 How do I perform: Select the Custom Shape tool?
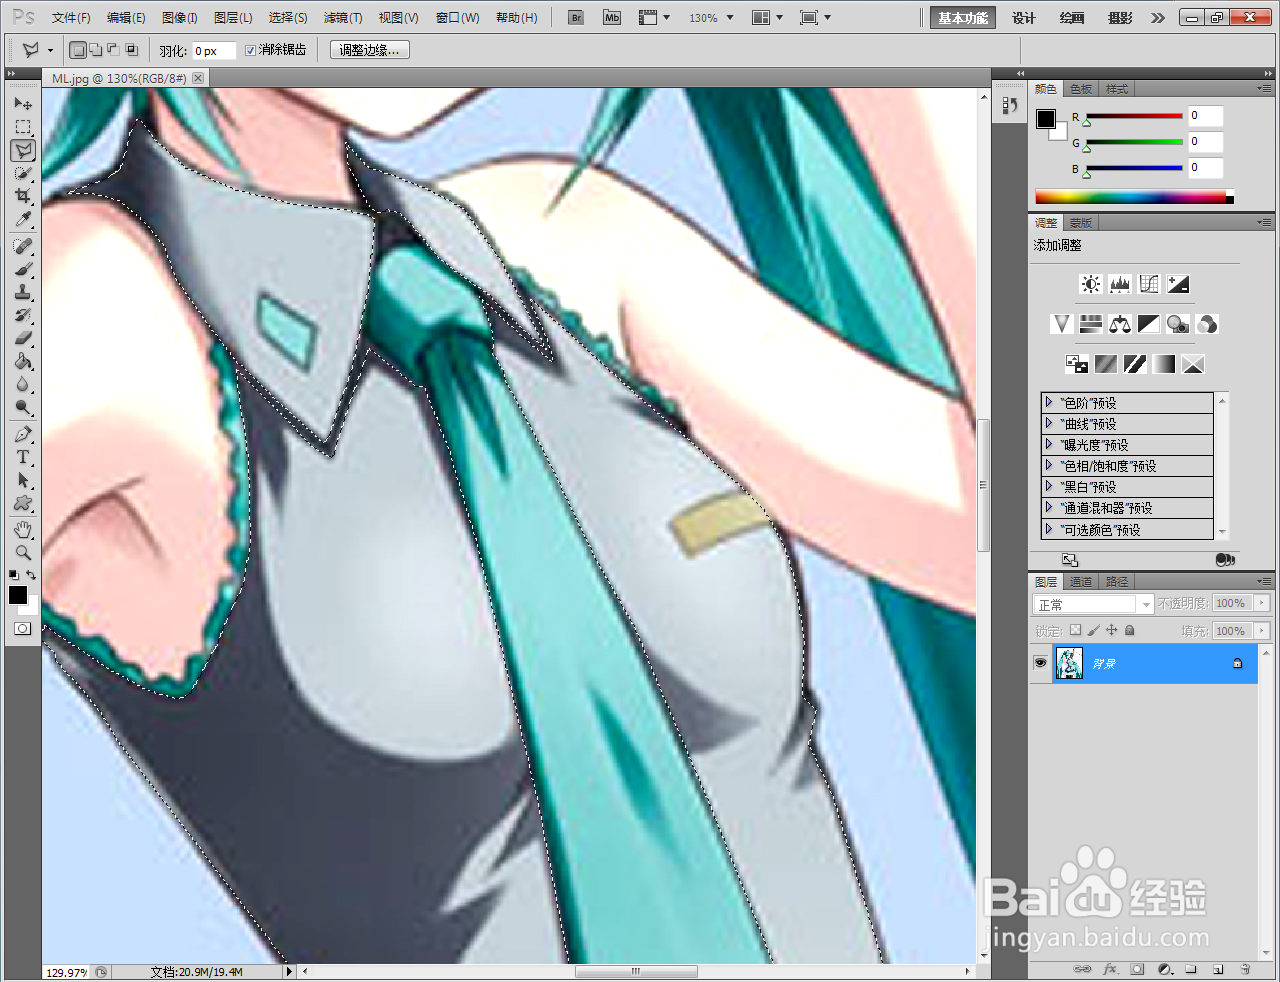tap(23, 503)
